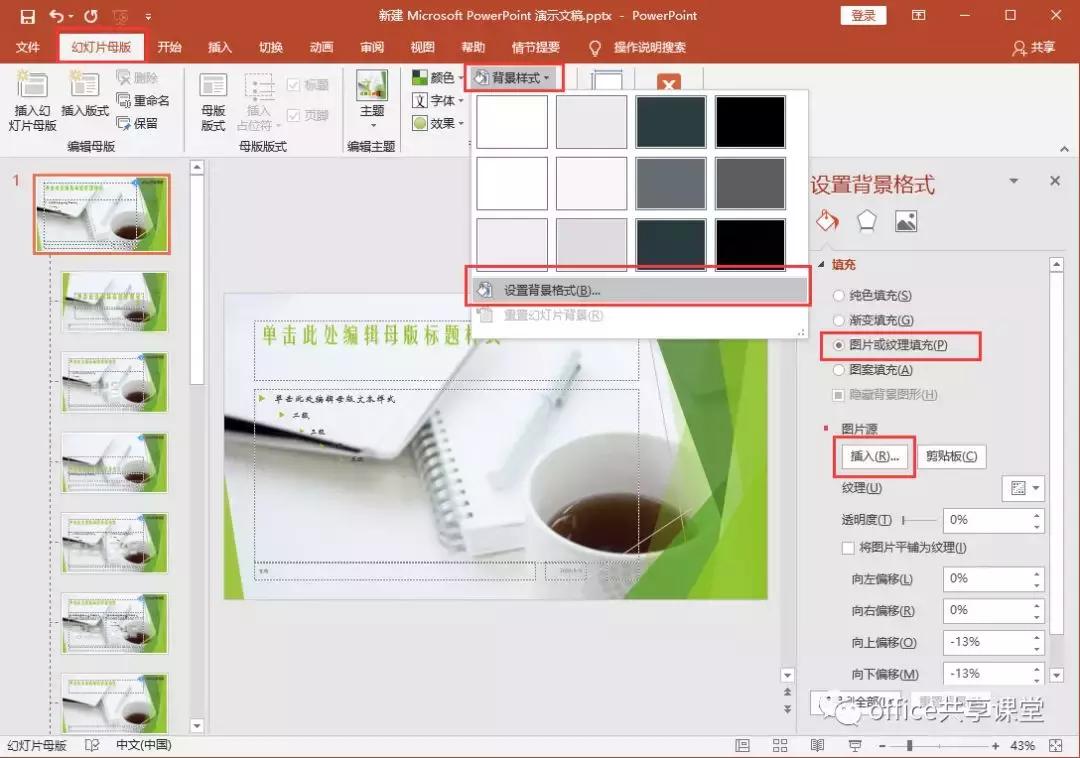Viewport: 1080px width, 758px height.
Task: Click the Insert picture source button
Action: [874, 456]
